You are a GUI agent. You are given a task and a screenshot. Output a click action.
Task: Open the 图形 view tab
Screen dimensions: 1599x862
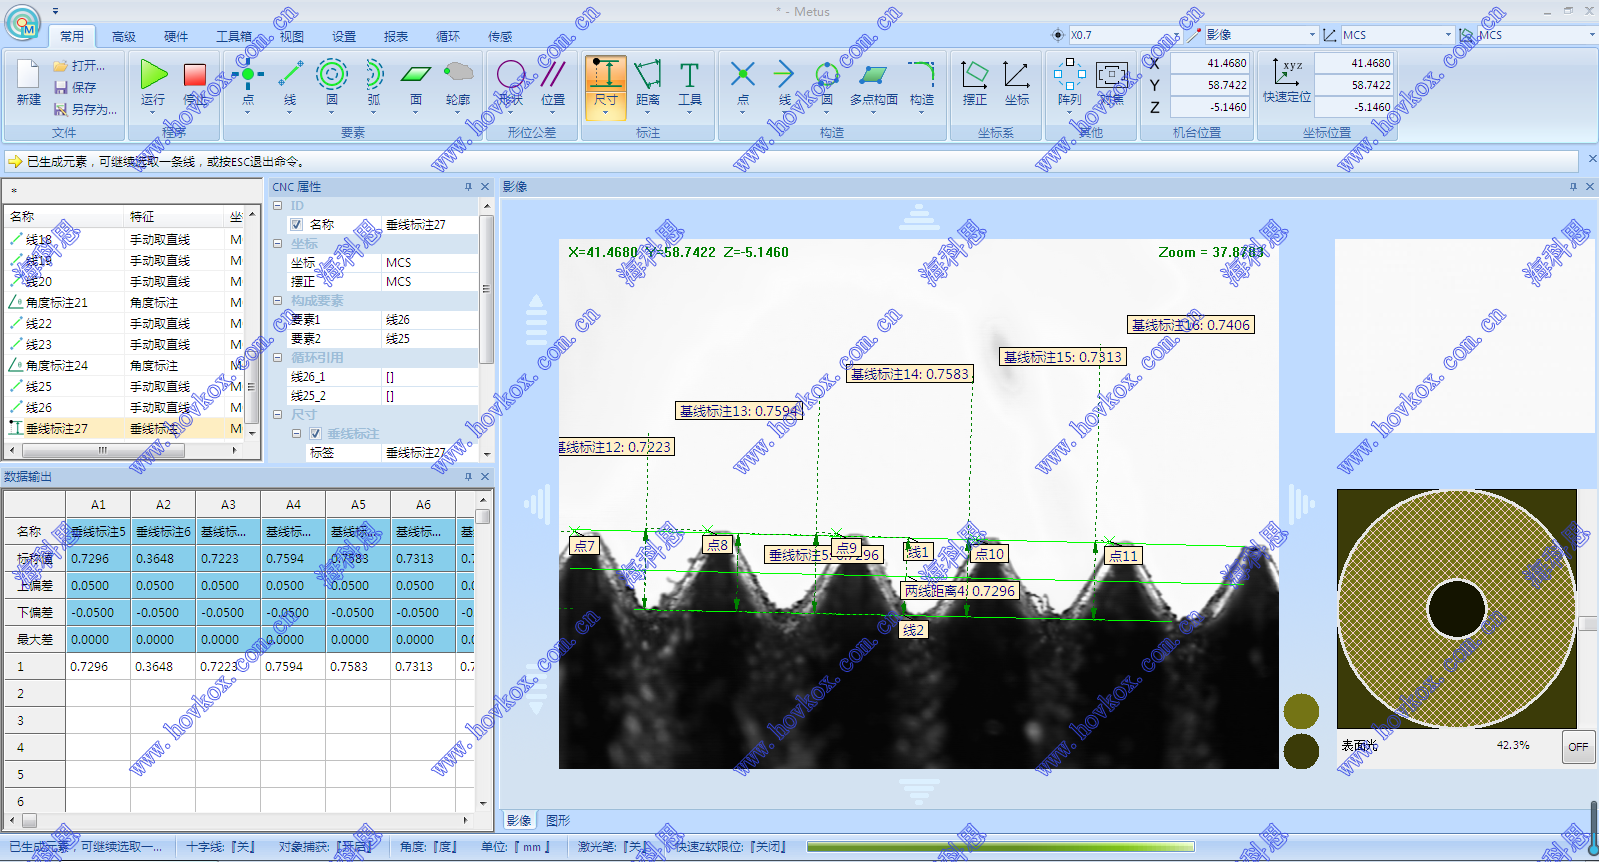pos(558,821)
